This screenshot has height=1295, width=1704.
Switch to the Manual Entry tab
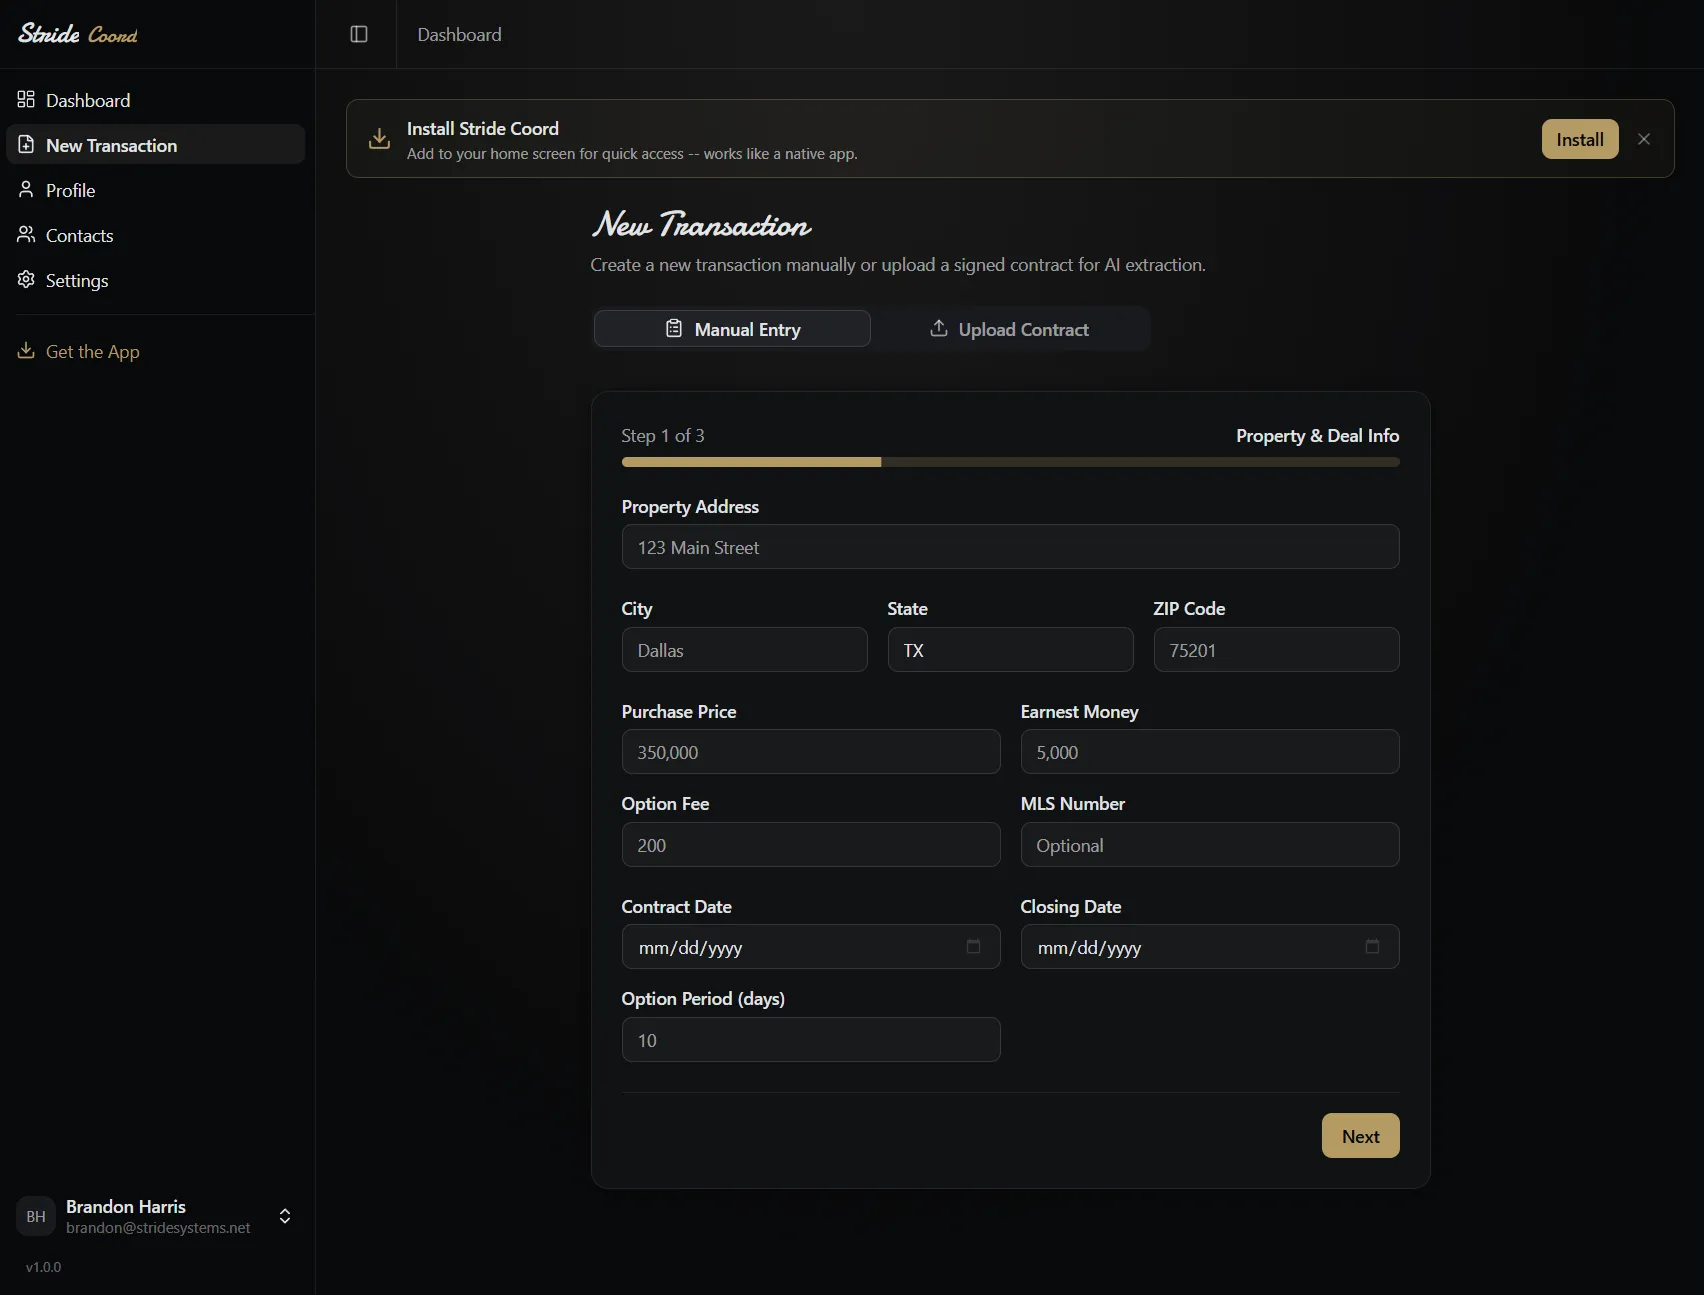coord(732,328)
